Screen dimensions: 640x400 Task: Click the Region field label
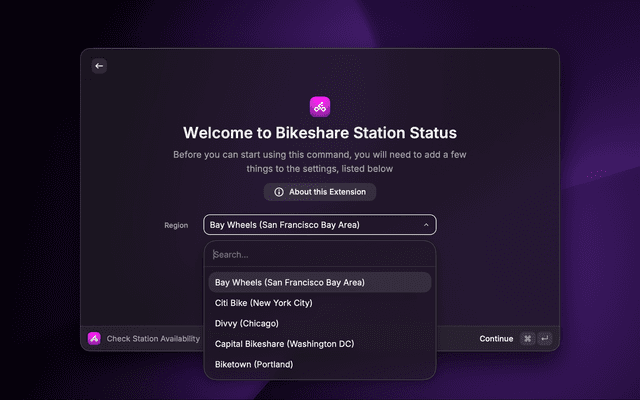[176, 226]
